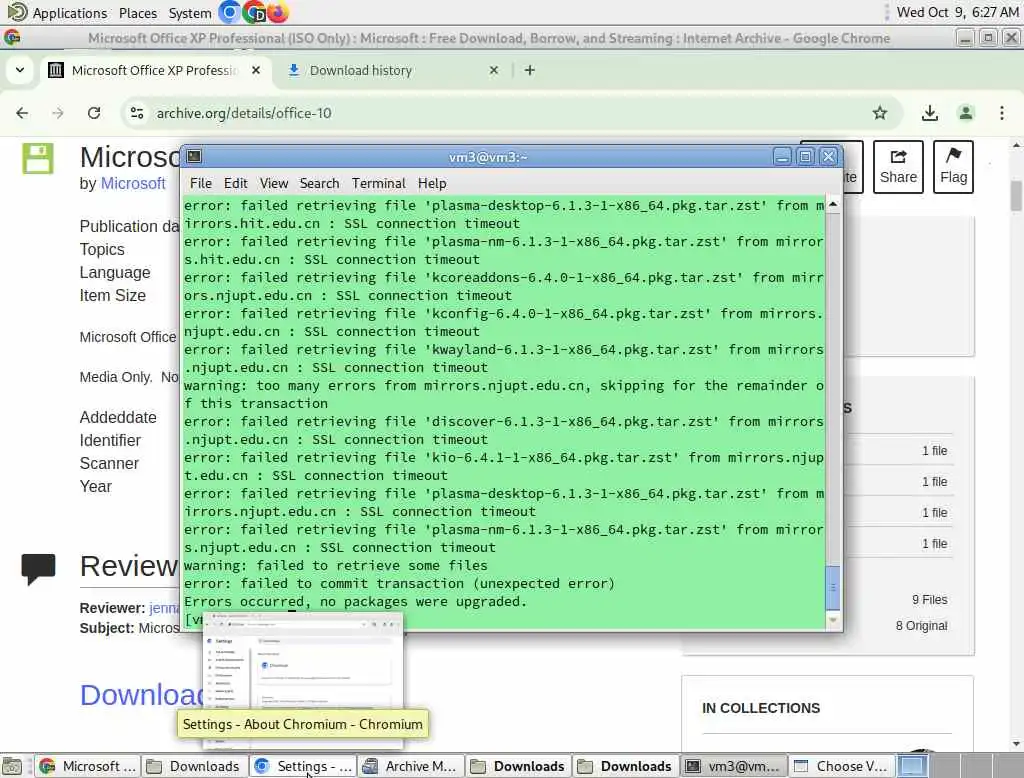Open the terminal Edit menu
This screenshot has height=778, width=1024.
pyautogui.click(x=235, y=184)
